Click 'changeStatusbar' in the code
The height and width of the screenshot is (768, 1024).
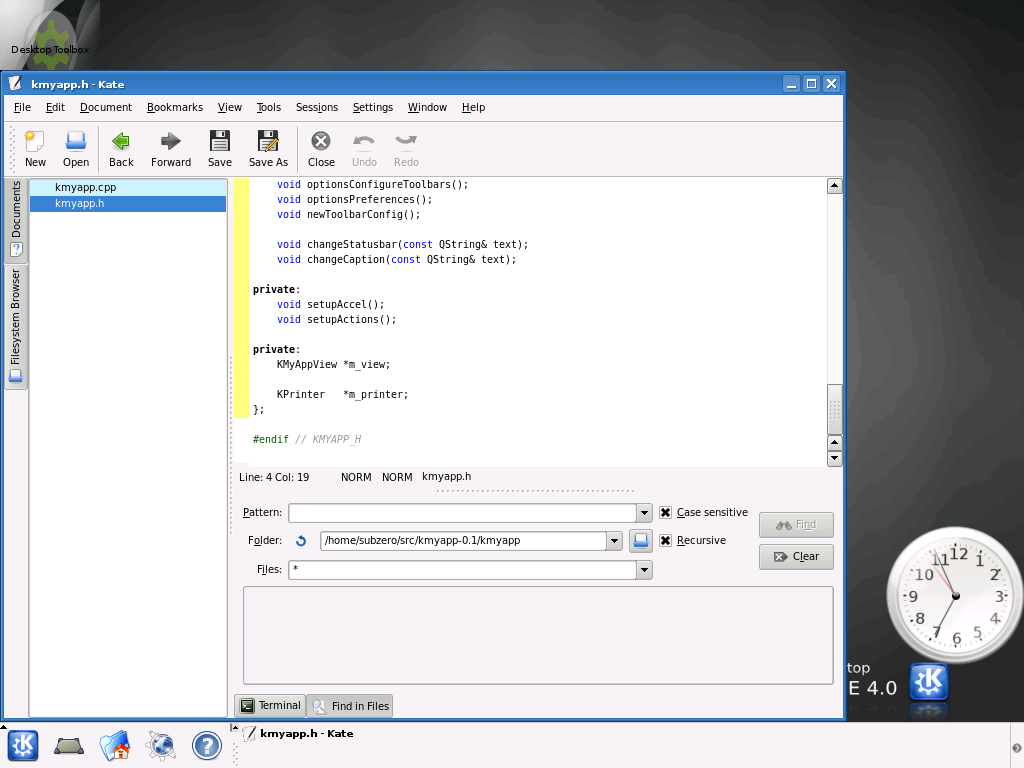point(352,244)
